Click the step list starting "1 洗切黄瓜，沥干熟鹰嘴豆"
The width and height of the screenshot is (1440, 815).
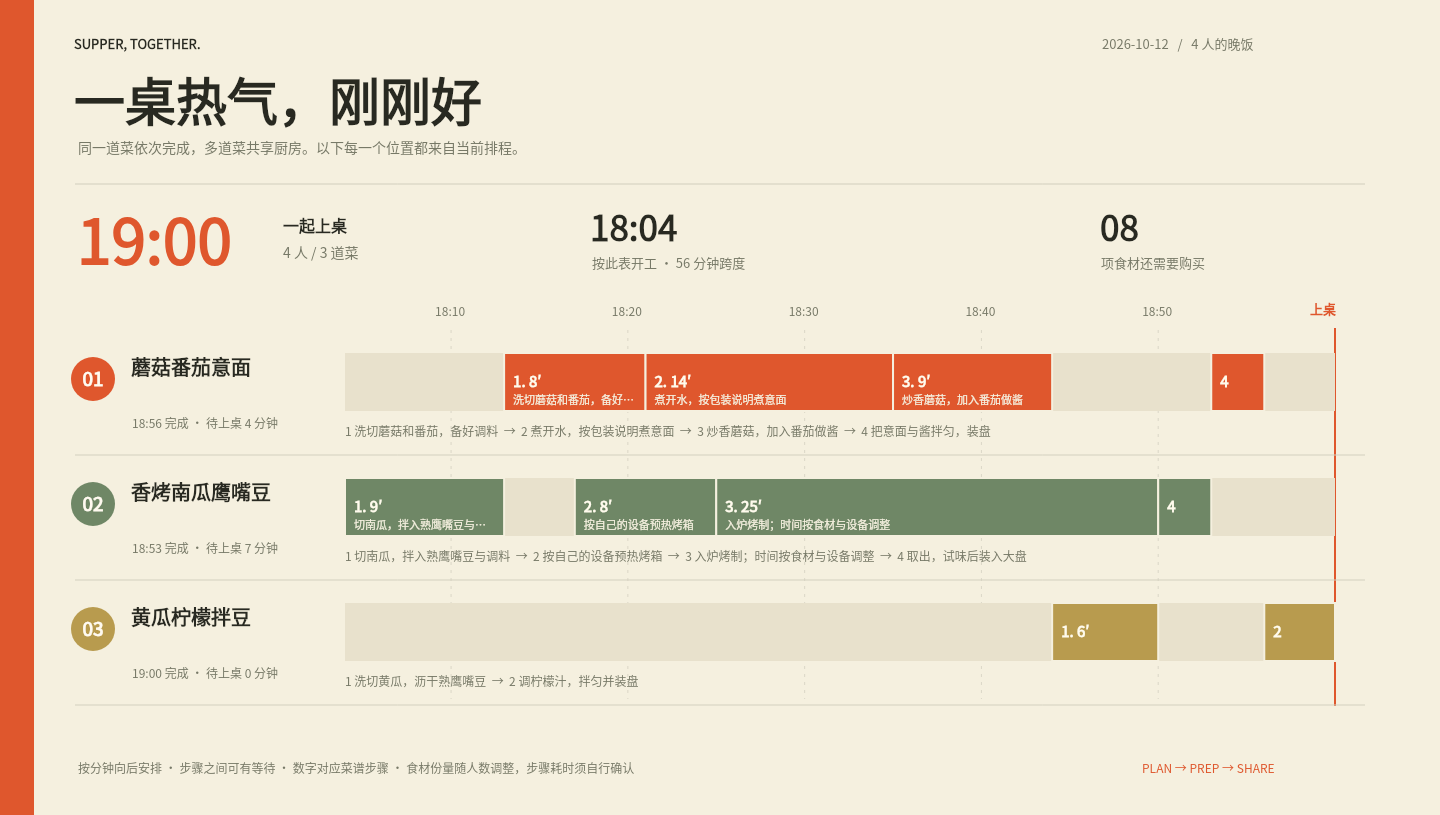point(492,681)
